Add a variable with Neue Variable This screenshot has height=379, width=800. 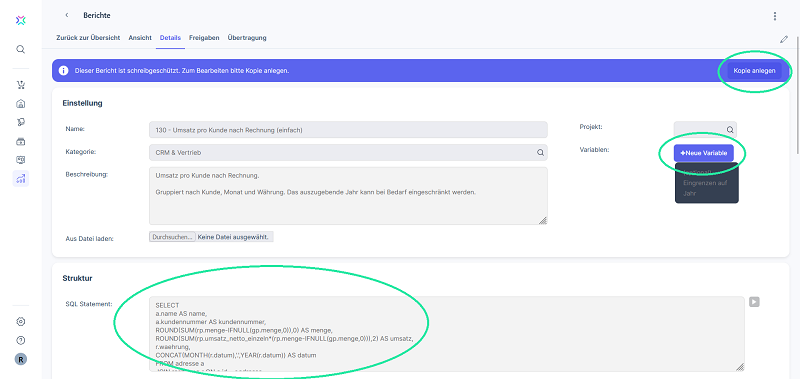[x=704, y=153]
